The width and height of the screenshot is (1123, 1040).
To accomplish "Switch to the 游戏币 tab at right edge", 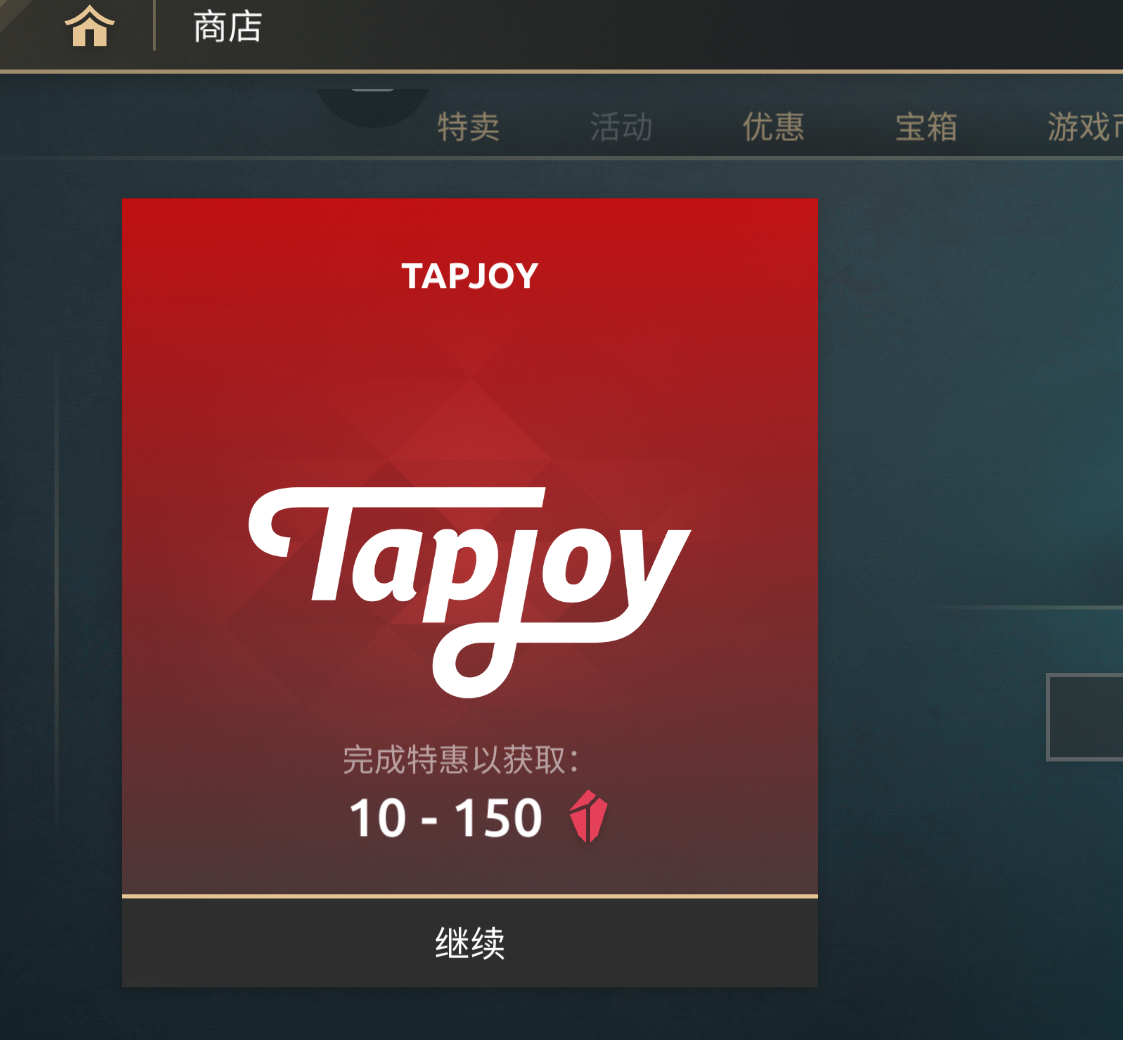I will coord(1084,127).
